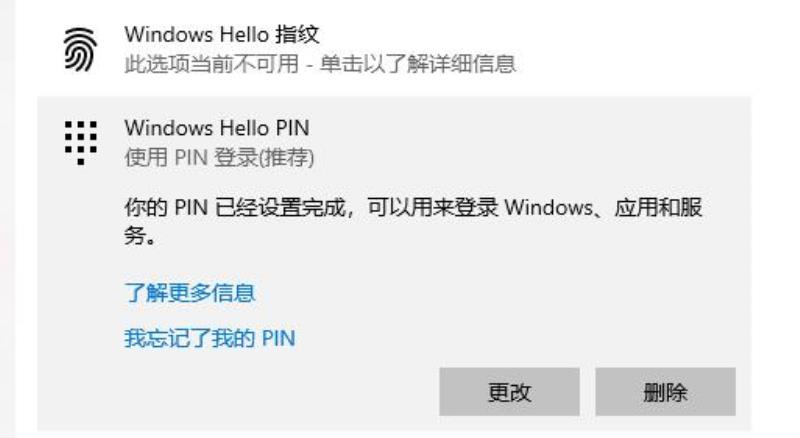Click the 单击以了解详细信息 part of fingerprint subtitle
The image size is (800, 438).
(x=418, y=64)
